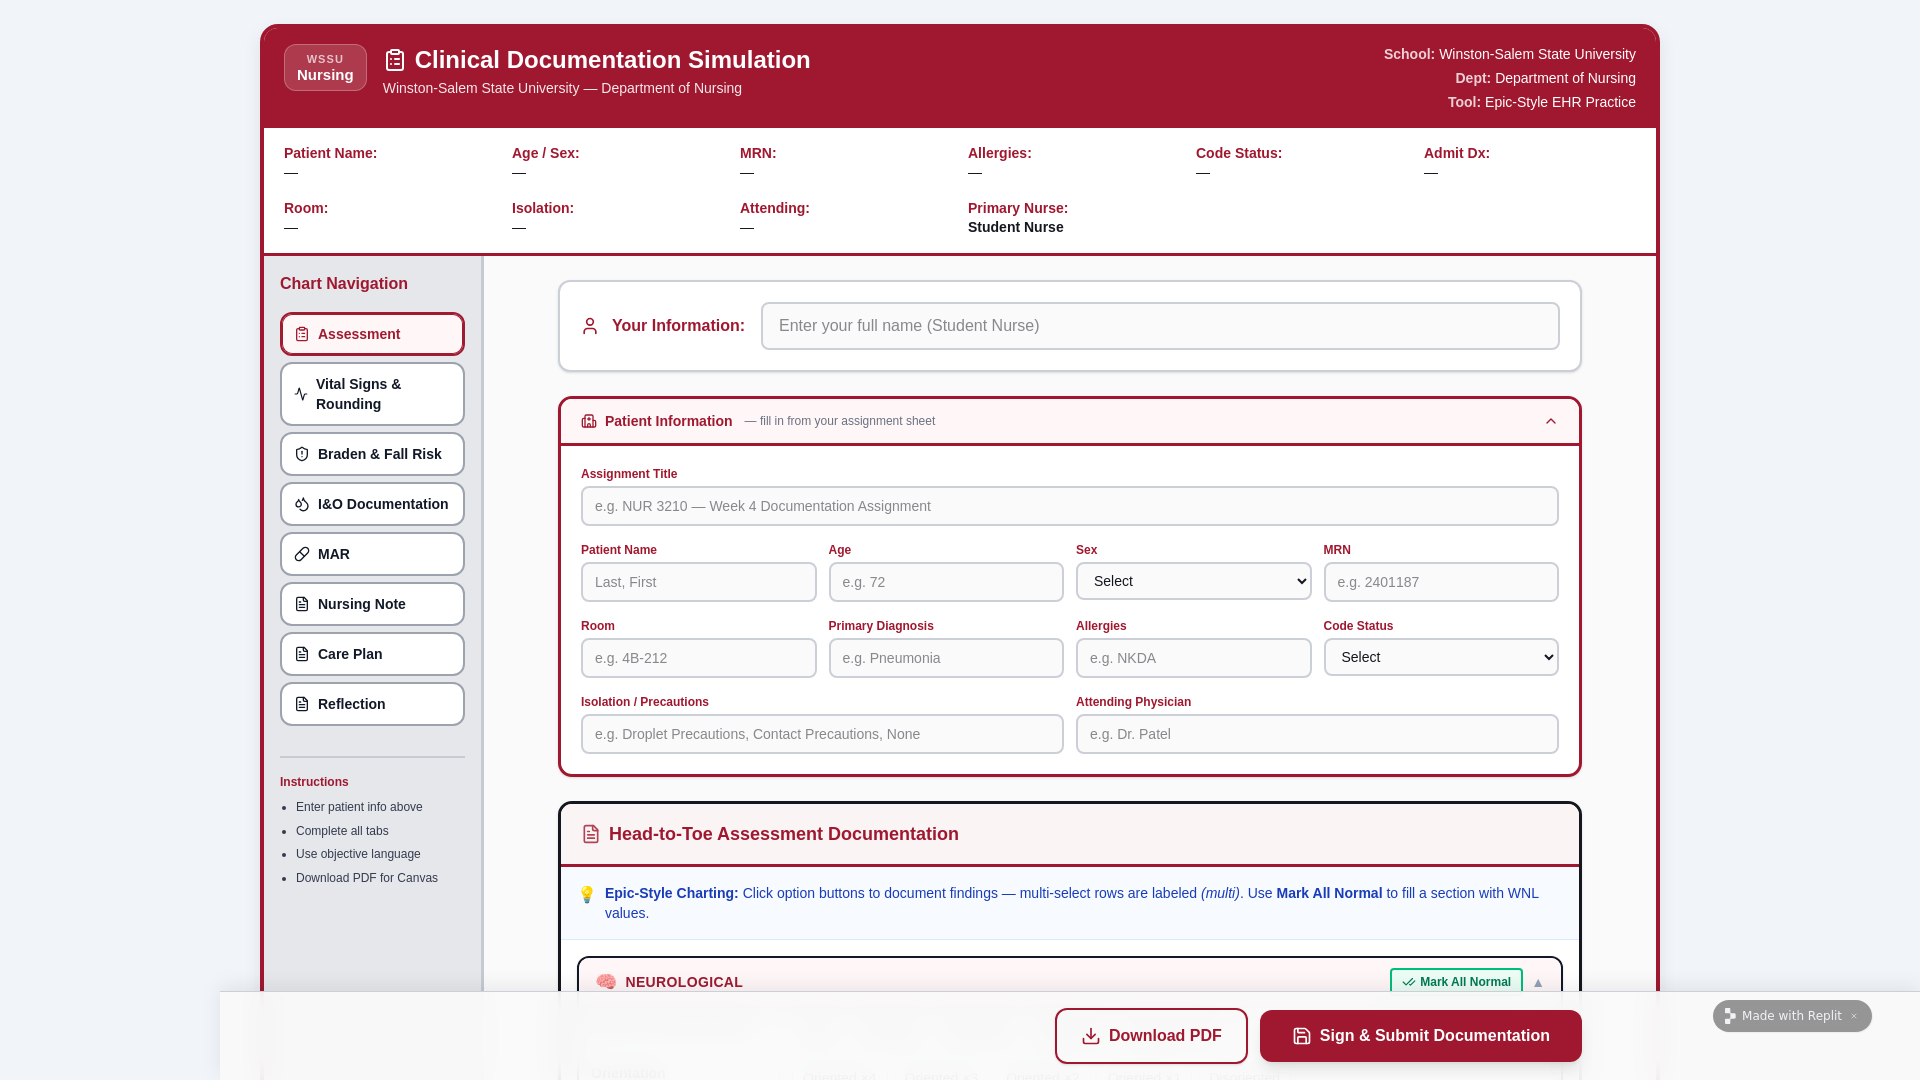1920x1080 pixels.
Task: Open the Code Status dropdown
Action: tap(1441, 657)
